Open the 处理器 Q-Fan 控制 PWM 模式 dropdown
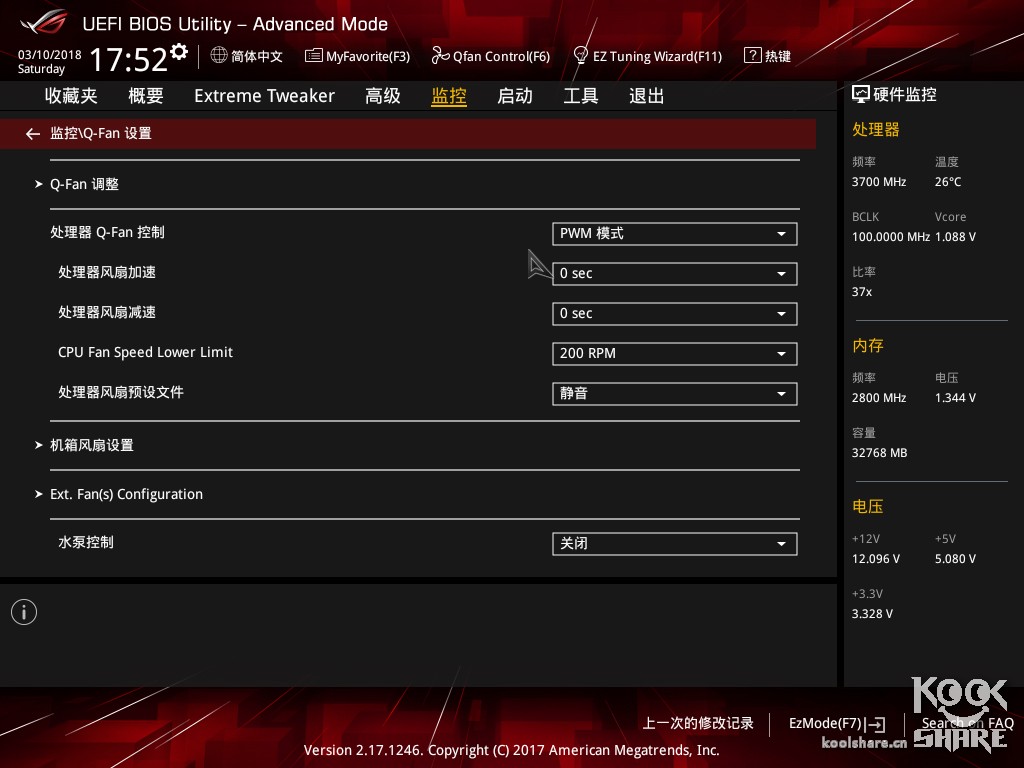Screen dimensions: 1024x768 point(674,233)
